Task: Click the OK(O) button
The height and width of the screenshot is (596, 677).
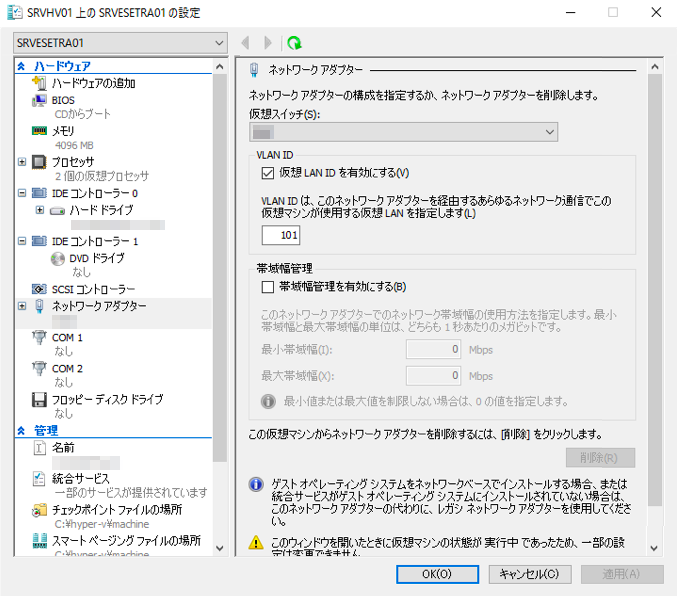Action: click(x=437, y=574)
